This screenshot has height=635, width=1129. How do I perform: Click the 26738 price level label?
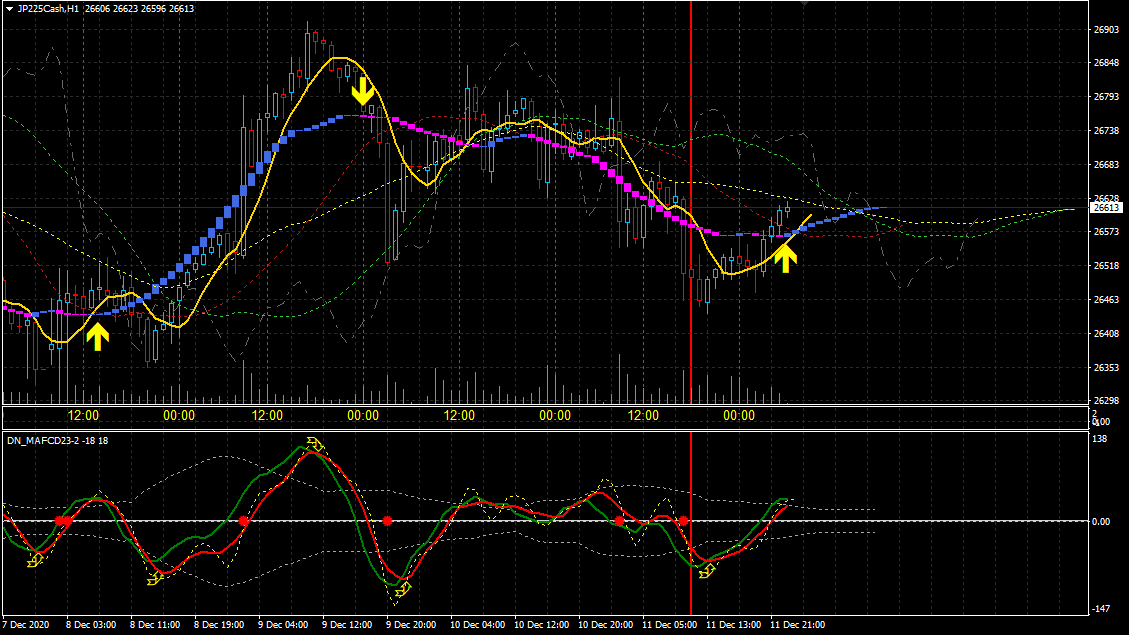(1106, 130)
